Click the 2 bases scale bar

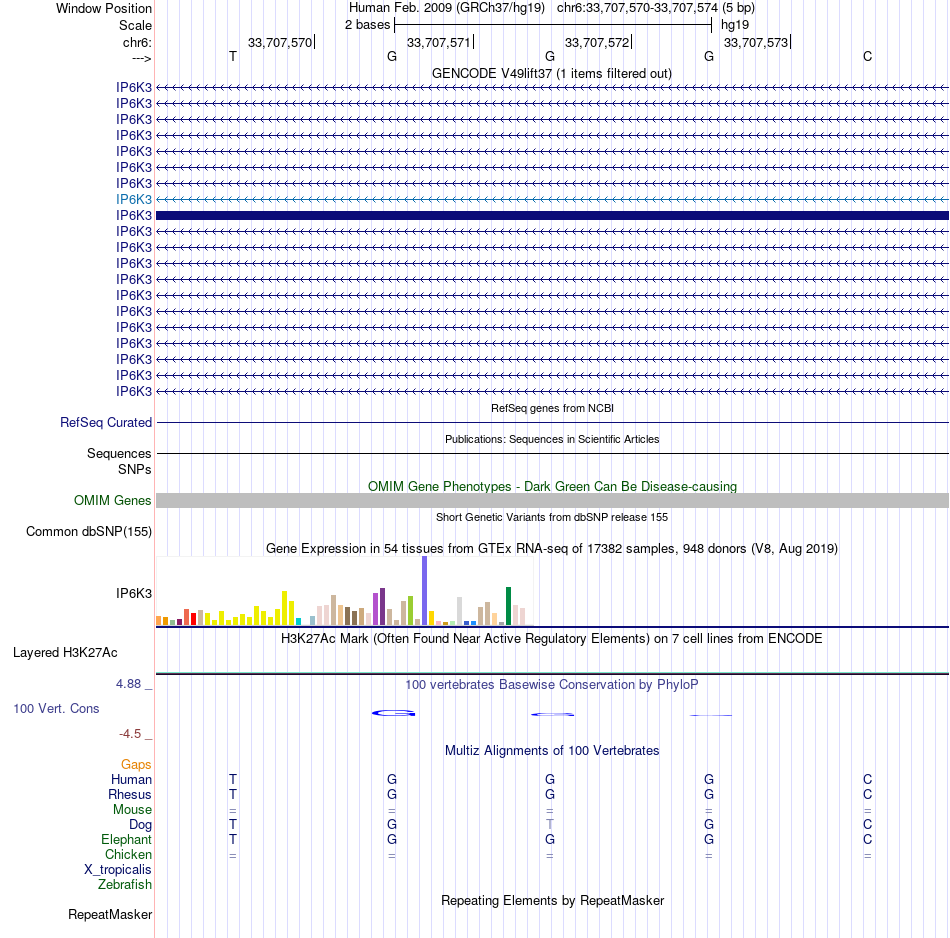pos(553,25)
